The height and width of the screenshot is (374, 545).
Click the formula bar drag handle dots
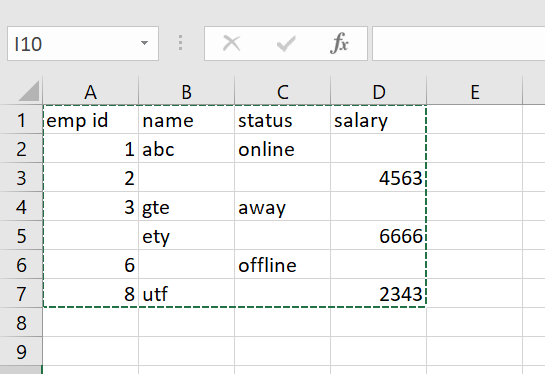[180, 43]
